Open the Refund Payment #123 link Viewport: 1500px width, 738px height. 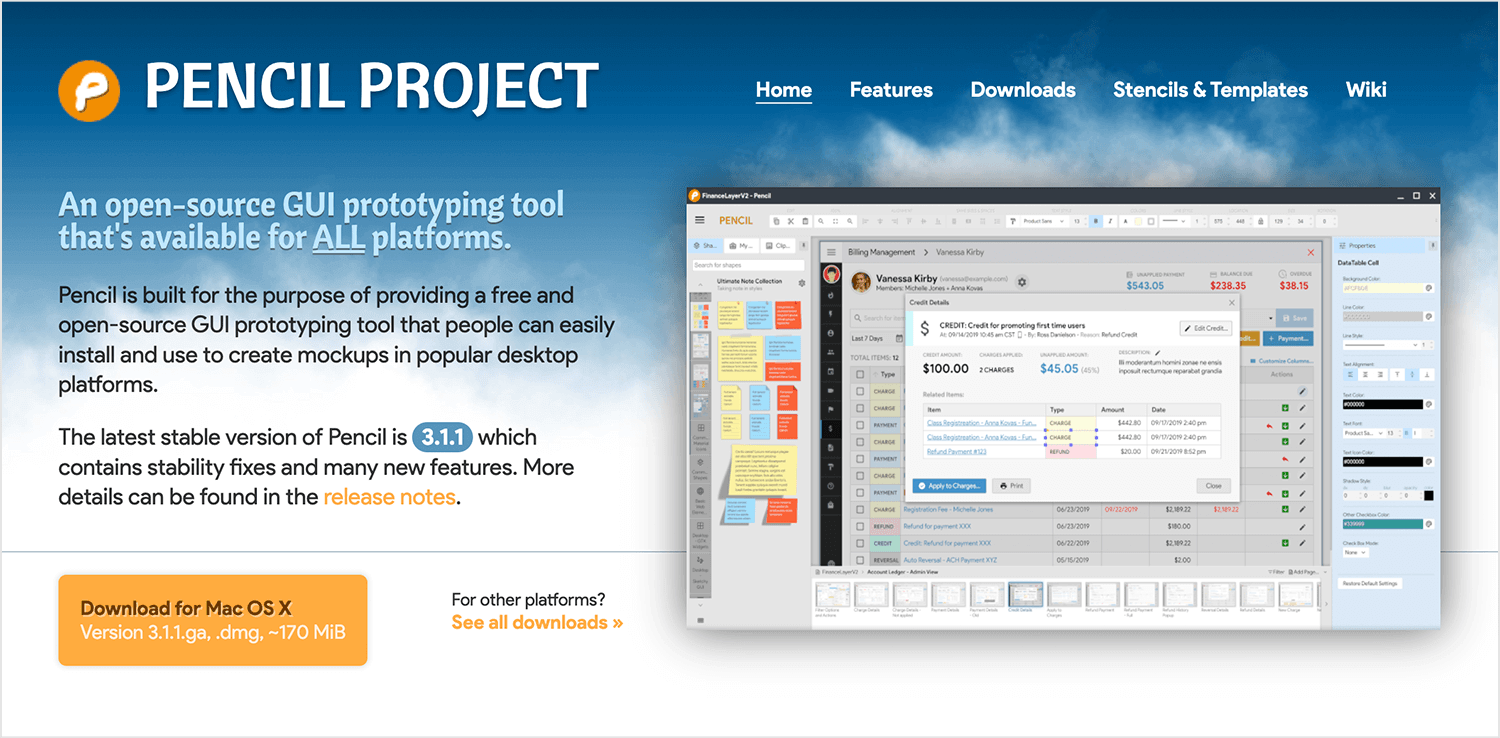957,451
